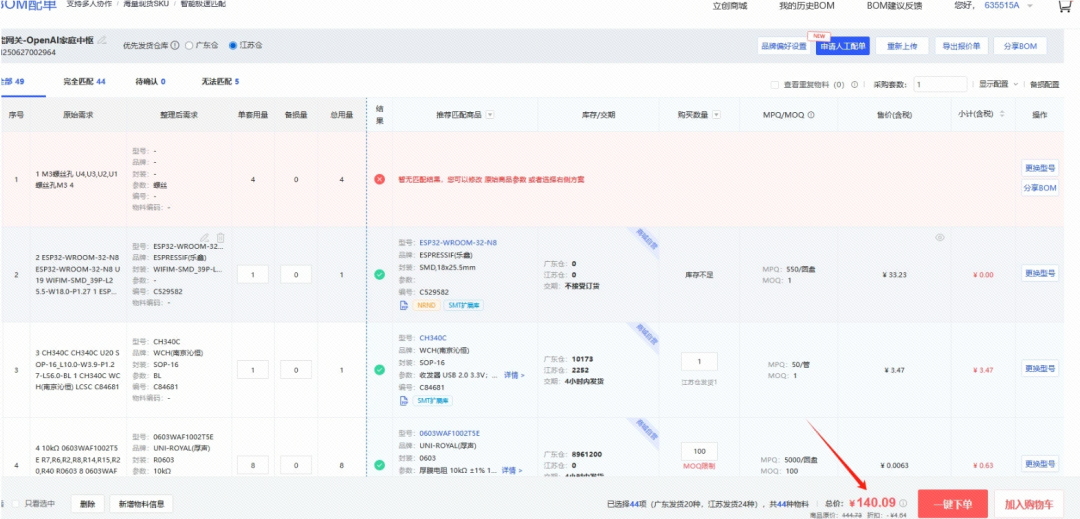
Task: Click the edit pencil beside the BOM title
Action: click(102, 39)
